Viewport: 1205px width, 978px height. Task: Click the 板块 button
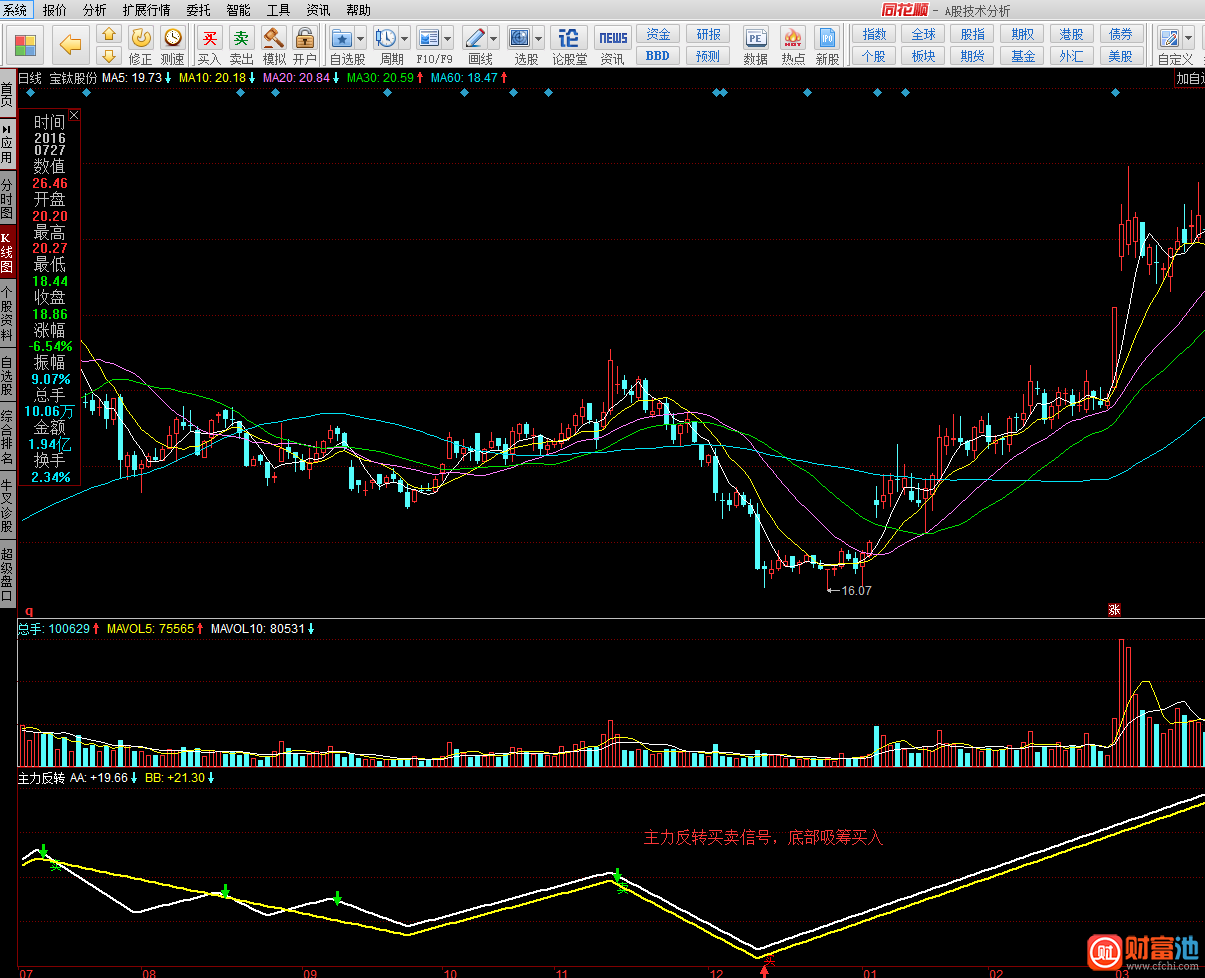[923, 56]
